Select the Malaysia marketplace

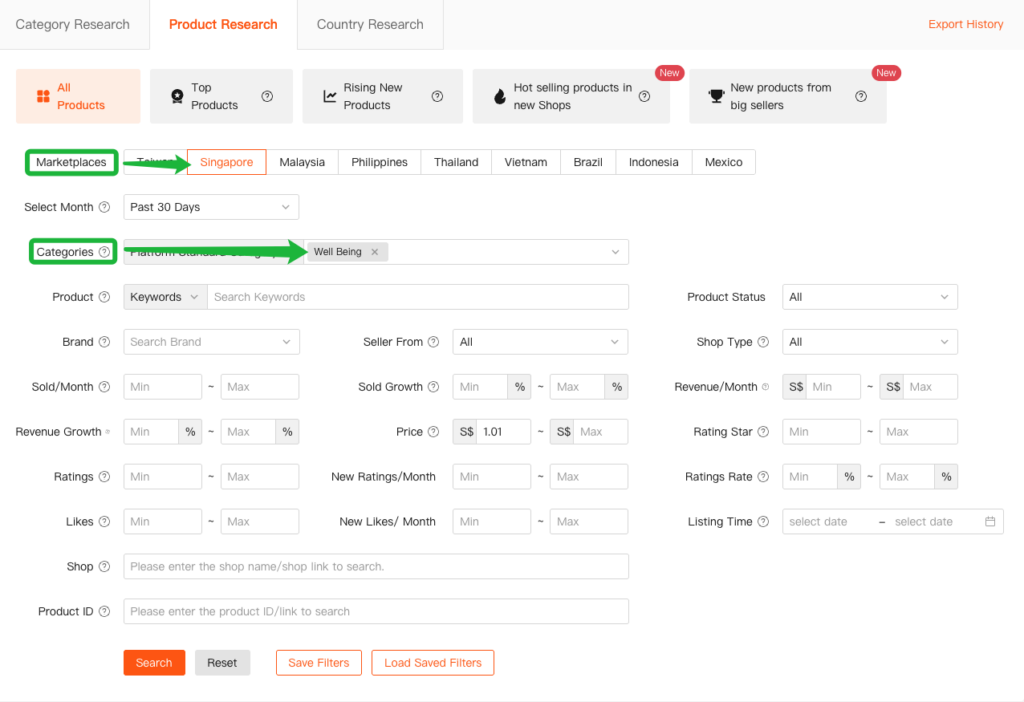click(302, 162)
